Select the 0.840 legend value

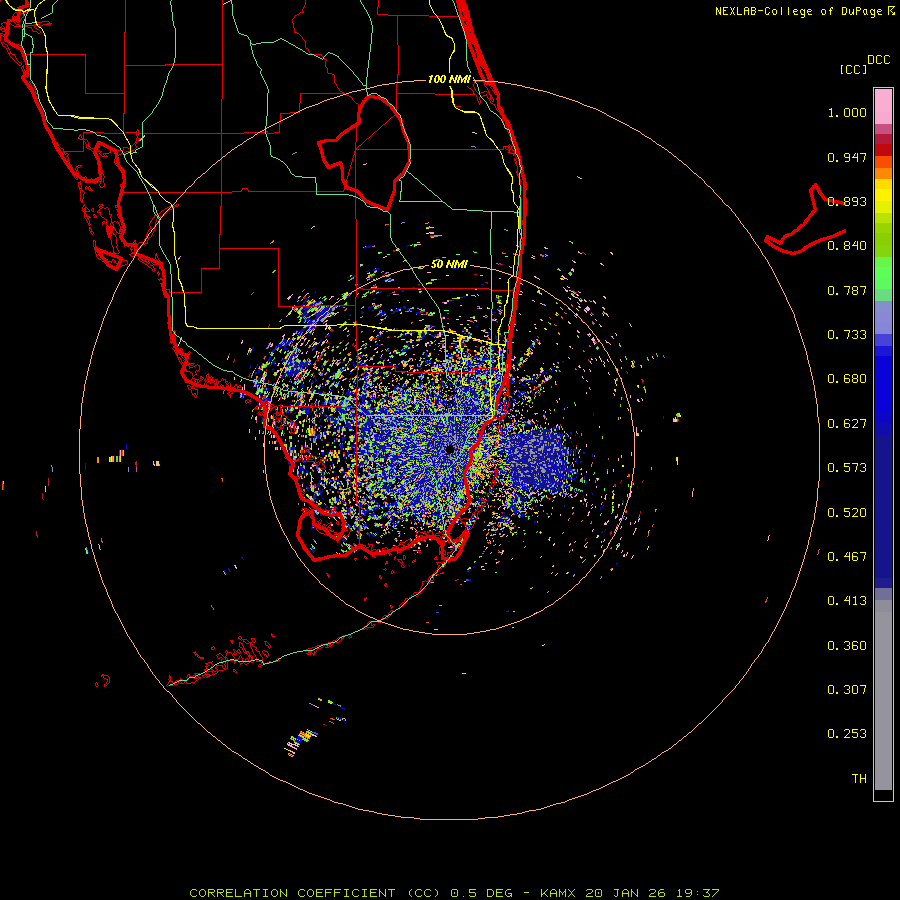847,246
